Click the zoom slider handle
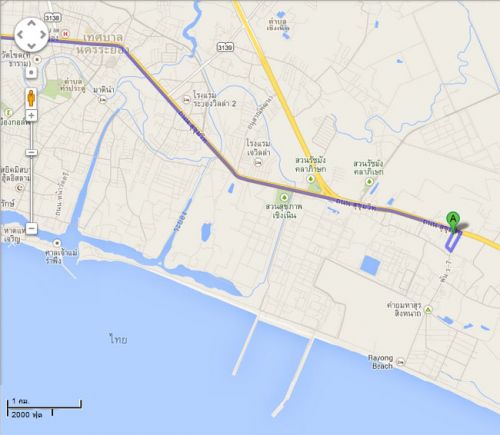 31,153
